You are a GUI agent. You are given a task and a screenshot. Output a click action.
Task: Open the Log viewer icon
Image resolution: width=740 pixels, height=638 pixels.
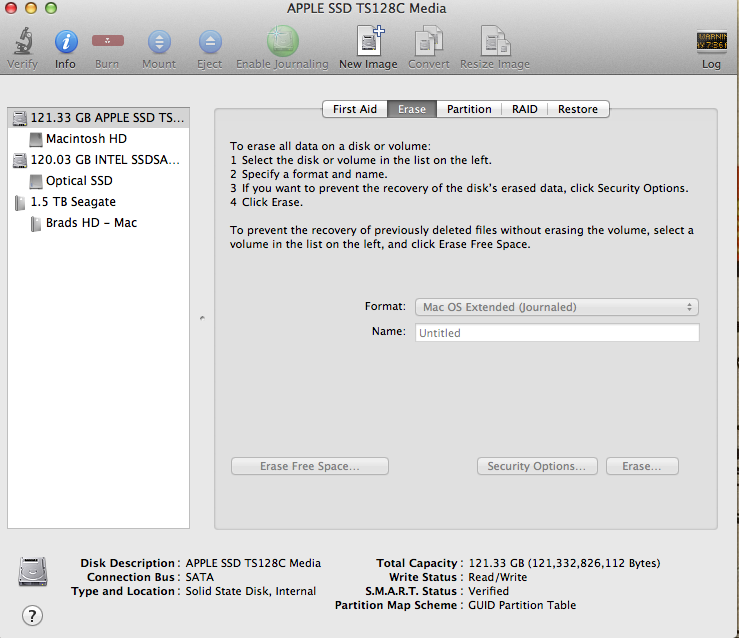tap(711, 41)
